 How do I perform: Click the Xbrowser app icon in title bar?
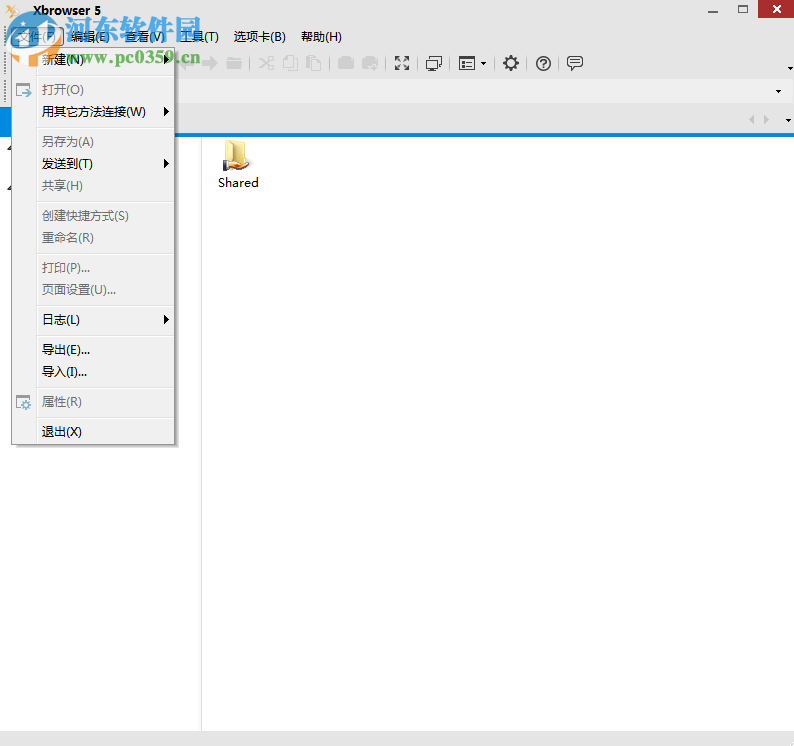(x=12, y=10)
